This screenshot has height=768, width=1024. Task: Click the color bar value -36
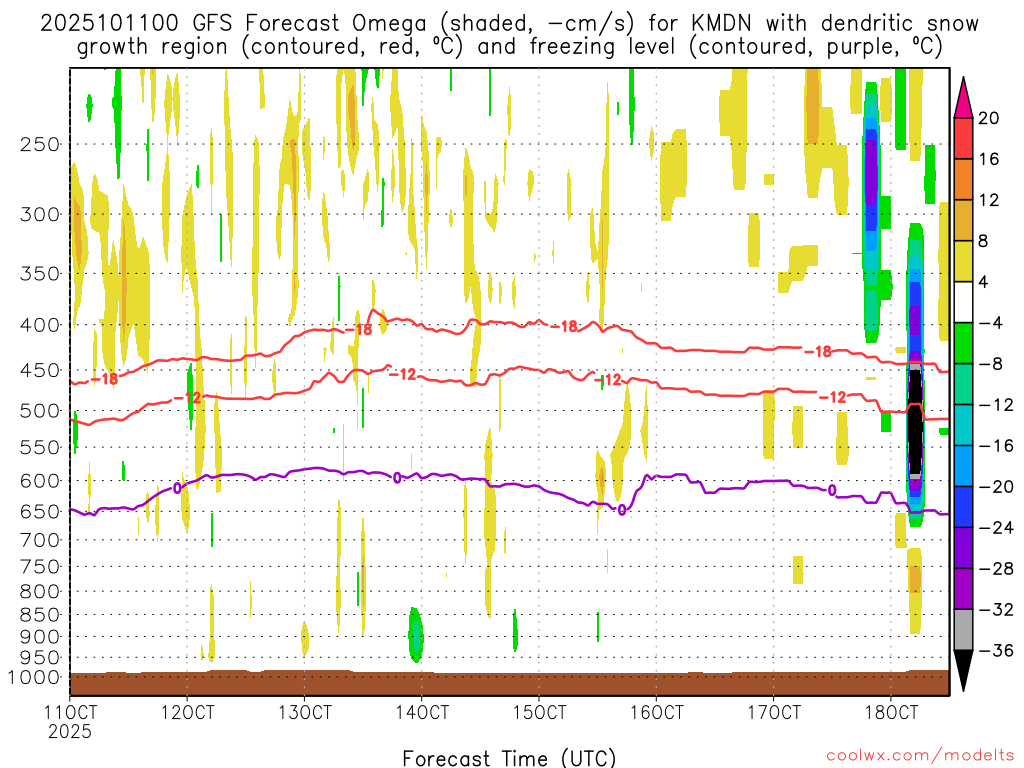996,650
